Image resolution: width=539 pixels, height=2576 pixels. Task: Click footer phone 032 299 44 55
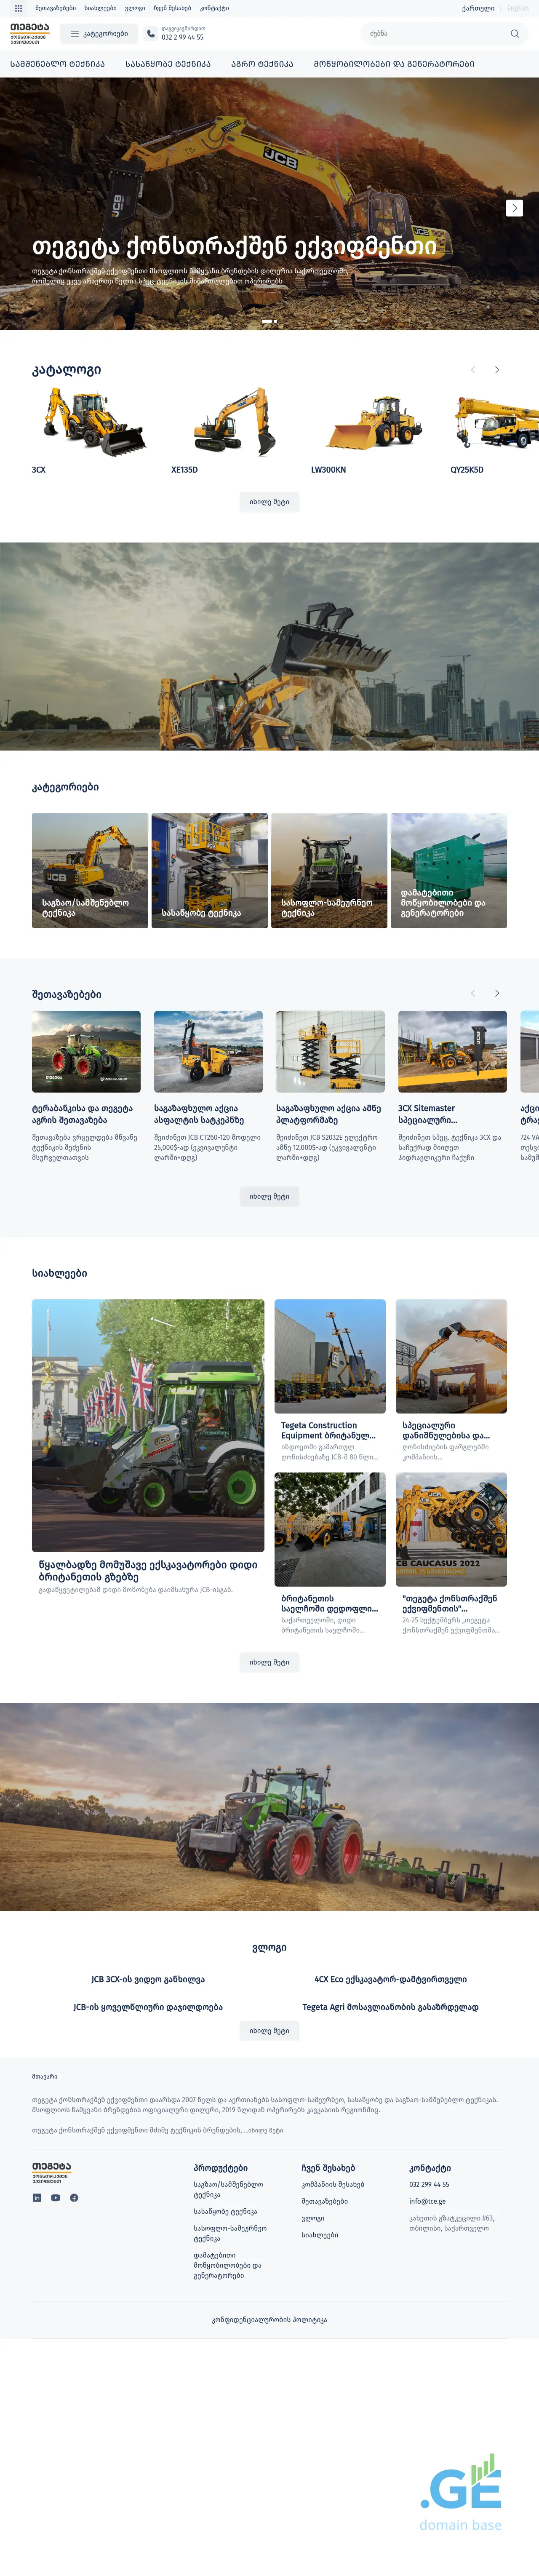tap(429, 2185)
